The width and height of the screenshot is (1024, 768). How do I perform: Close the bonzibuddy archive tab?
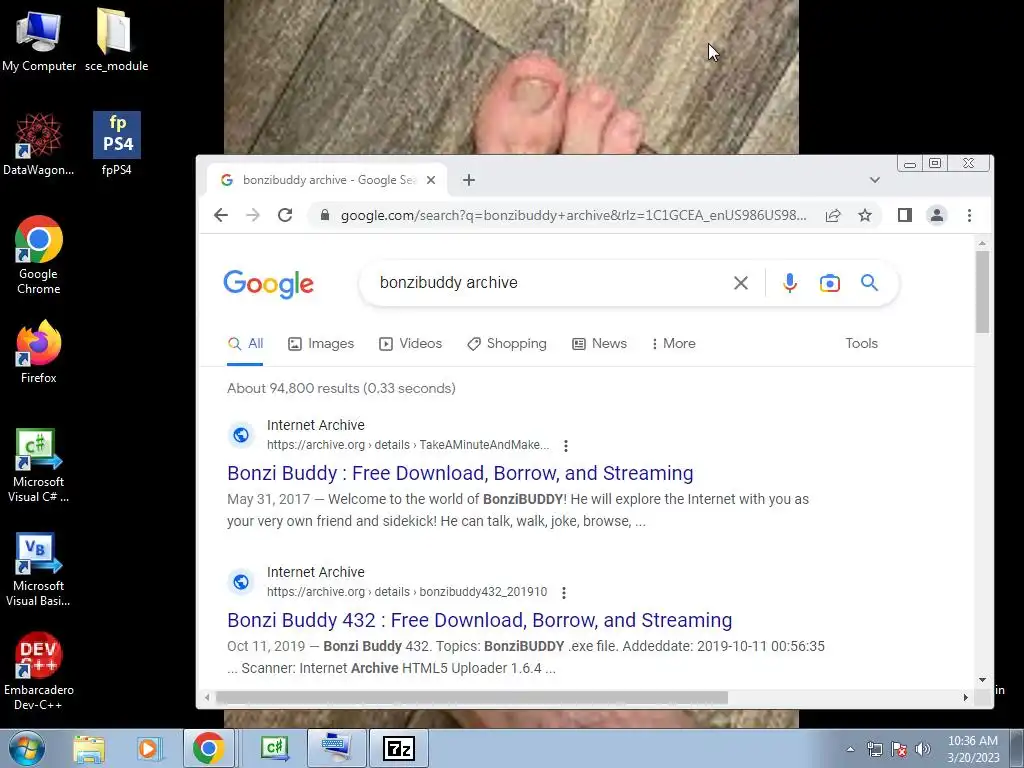[431, 180]
